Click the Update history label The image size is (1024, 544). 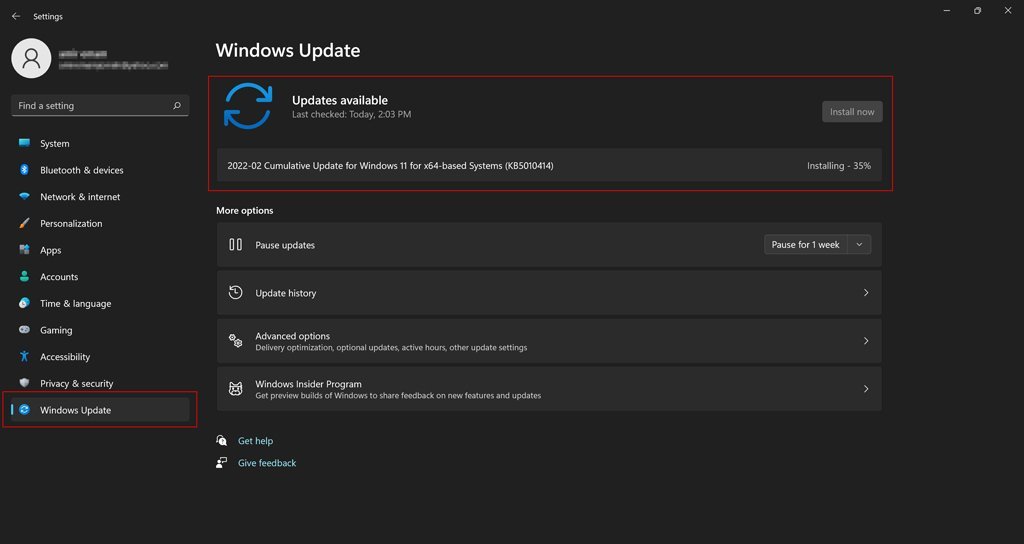pos(285,293)
